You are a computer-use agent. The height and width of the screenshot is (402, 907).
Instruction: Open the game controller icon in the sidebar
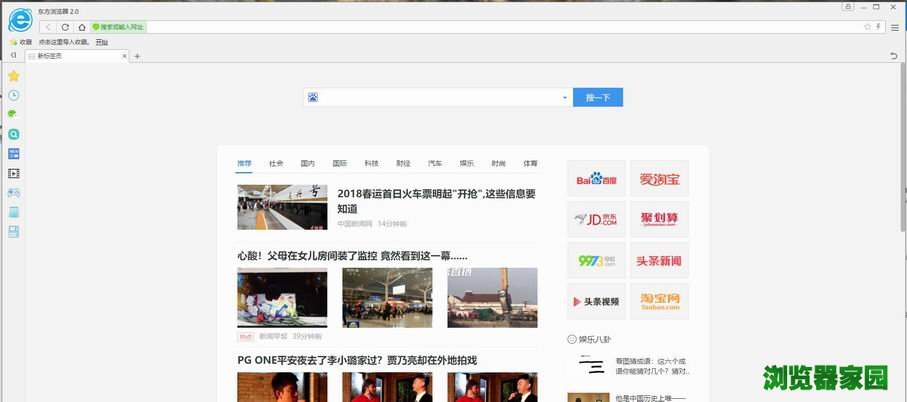(13, 192)
